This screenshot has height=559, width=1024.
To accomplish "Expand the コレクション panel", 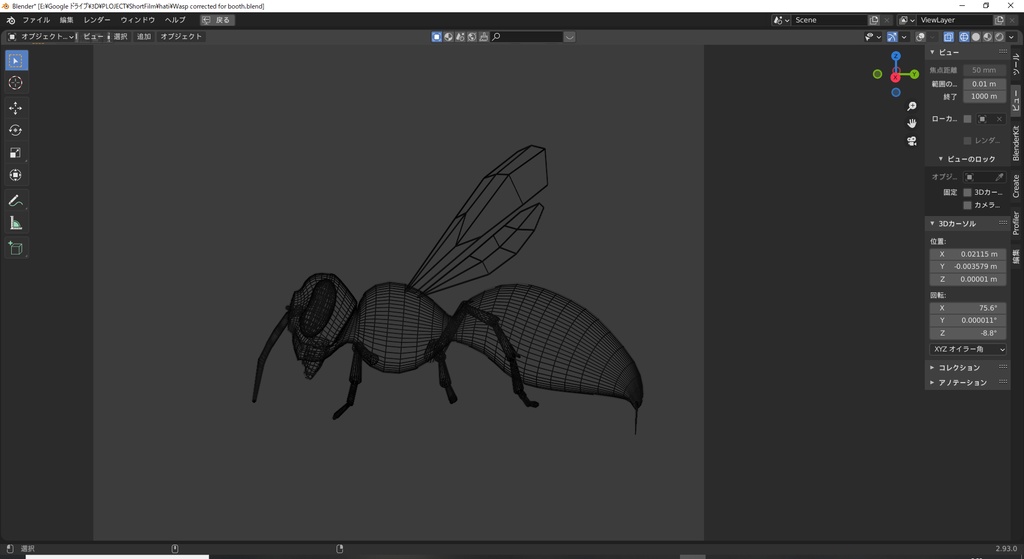I will coord(960,367).
